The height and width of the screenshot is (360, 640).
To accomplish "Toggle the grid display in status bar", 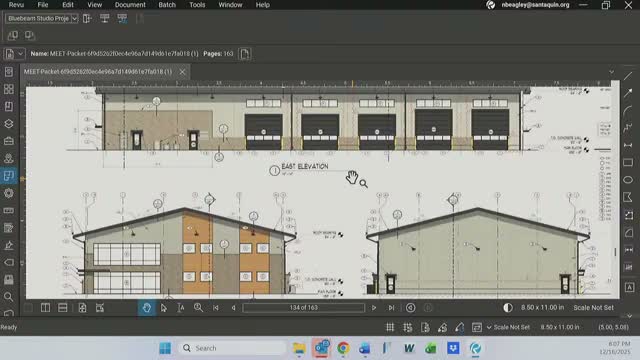I will (x=390, y=327).
